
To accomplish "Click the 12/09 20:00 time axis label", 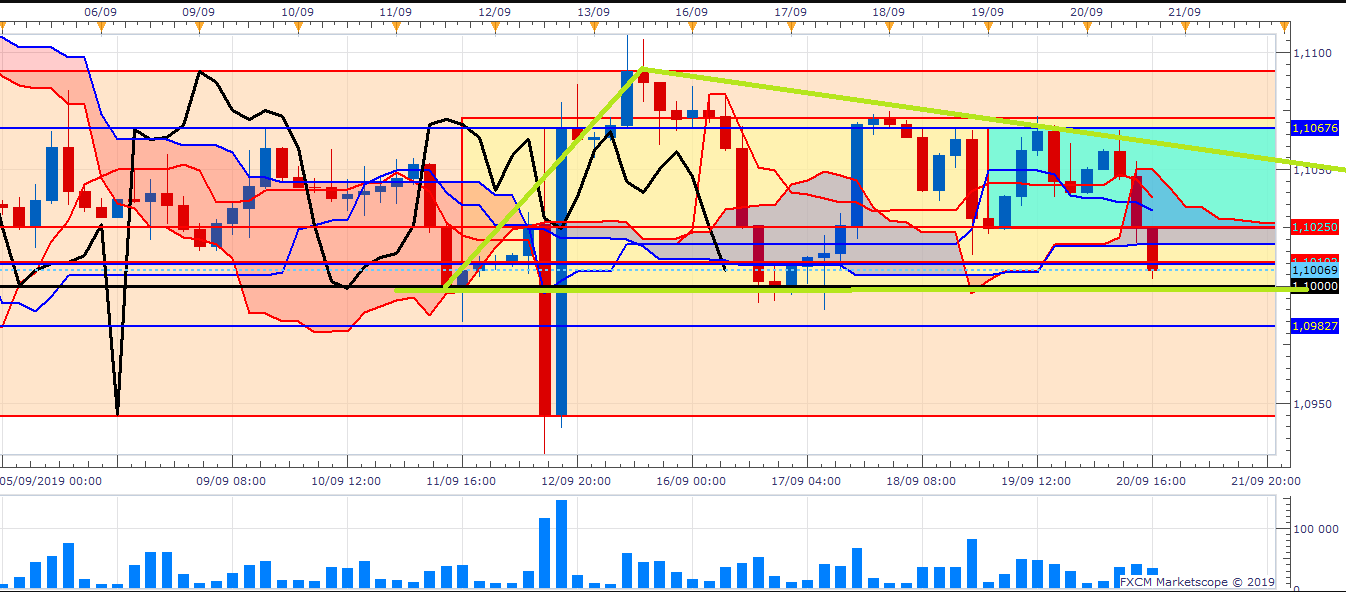I will [x=576, y=480].
